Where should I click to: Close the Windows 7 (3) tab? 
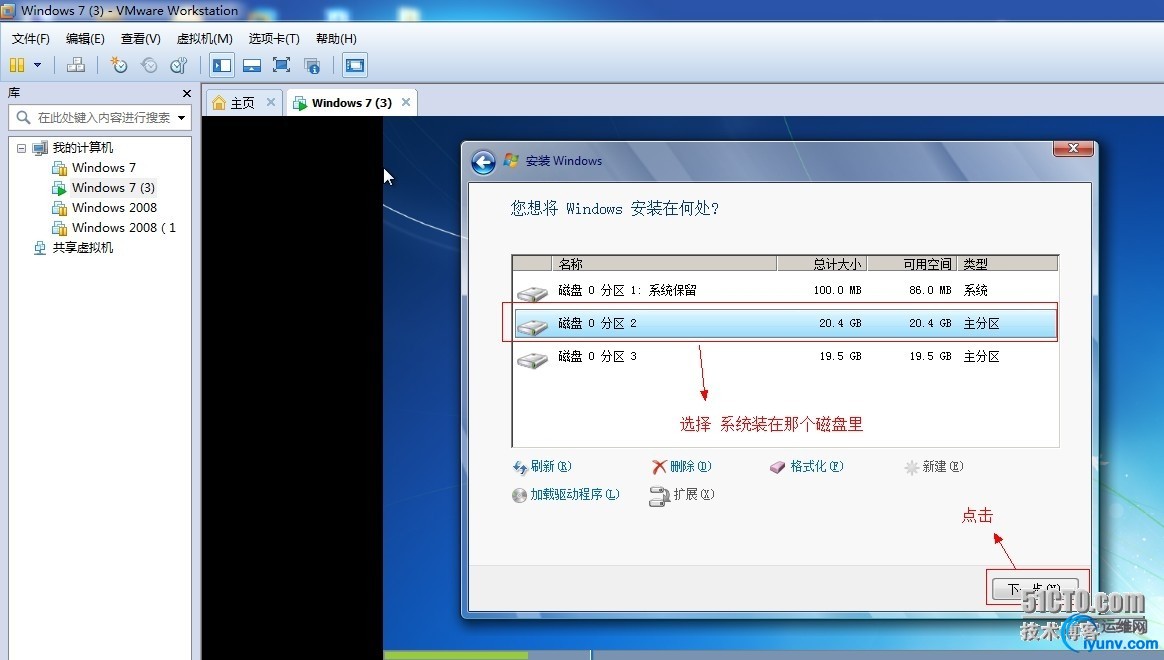click(x=406, y=102)
